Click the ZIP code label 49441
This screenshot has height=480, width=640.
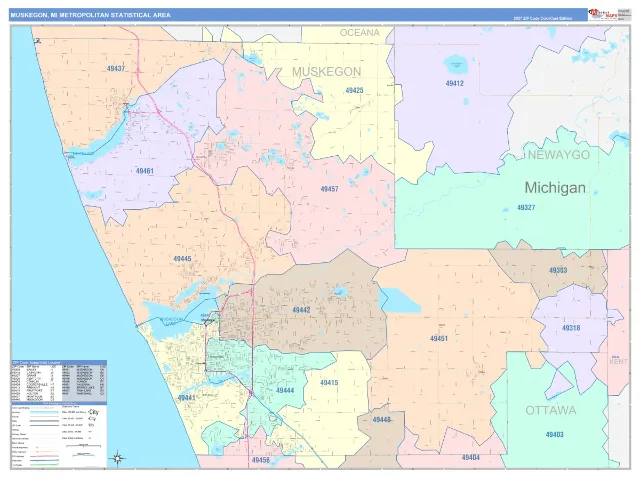186,398
